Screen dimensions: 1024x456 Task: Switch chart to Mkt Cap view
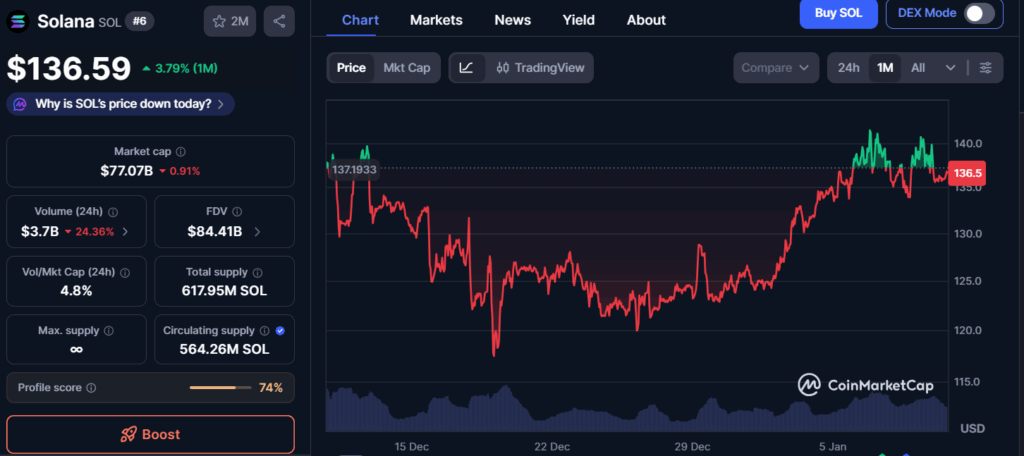pyautogui.click(x=407, y=68)
